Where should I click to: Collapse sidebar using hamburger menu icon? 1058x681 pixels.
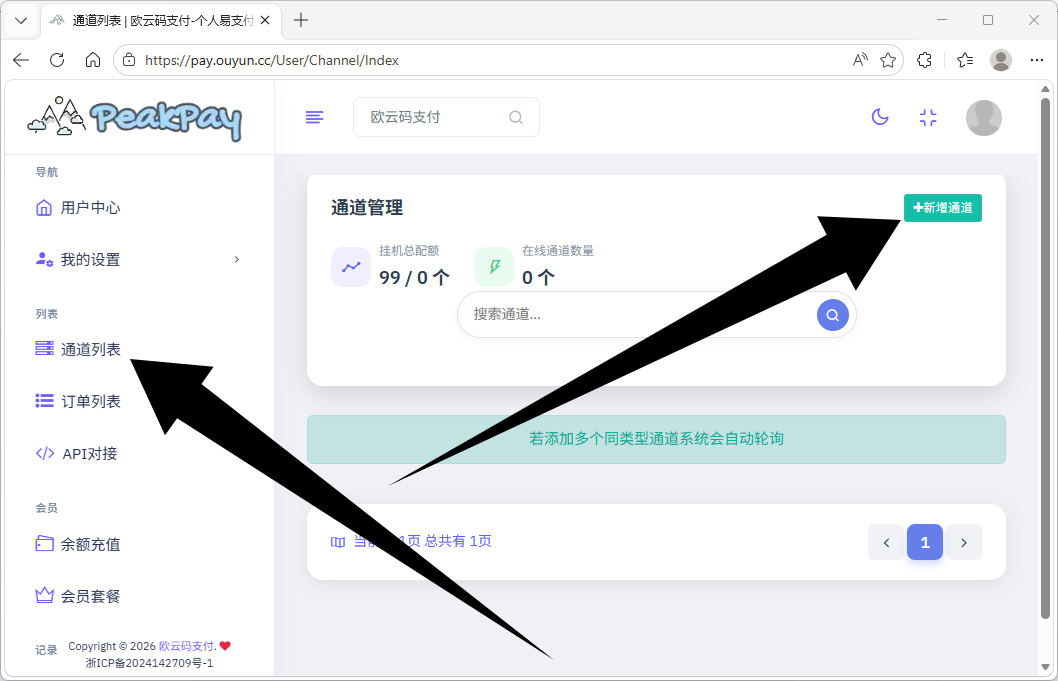pyautogui.click(x=314, y=117)
